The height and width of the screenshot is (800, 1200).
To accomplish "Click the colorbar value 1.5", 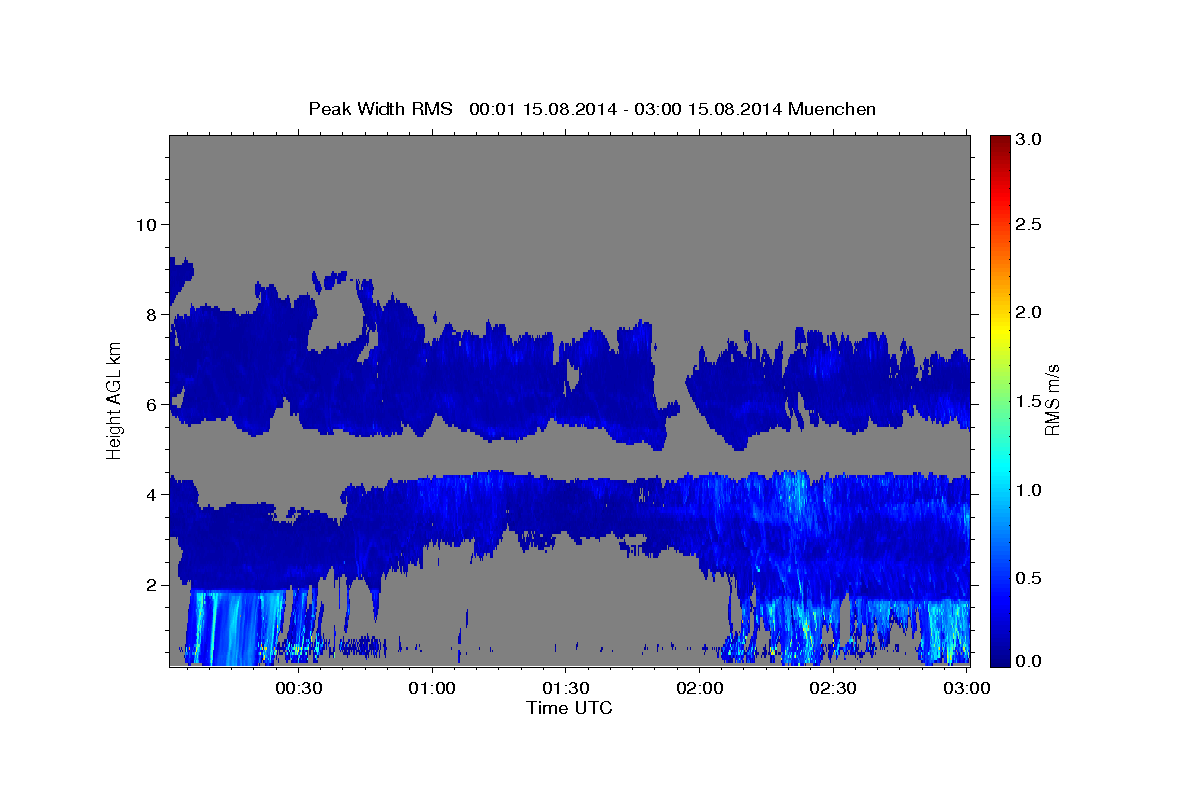I will coord(1029,401).
